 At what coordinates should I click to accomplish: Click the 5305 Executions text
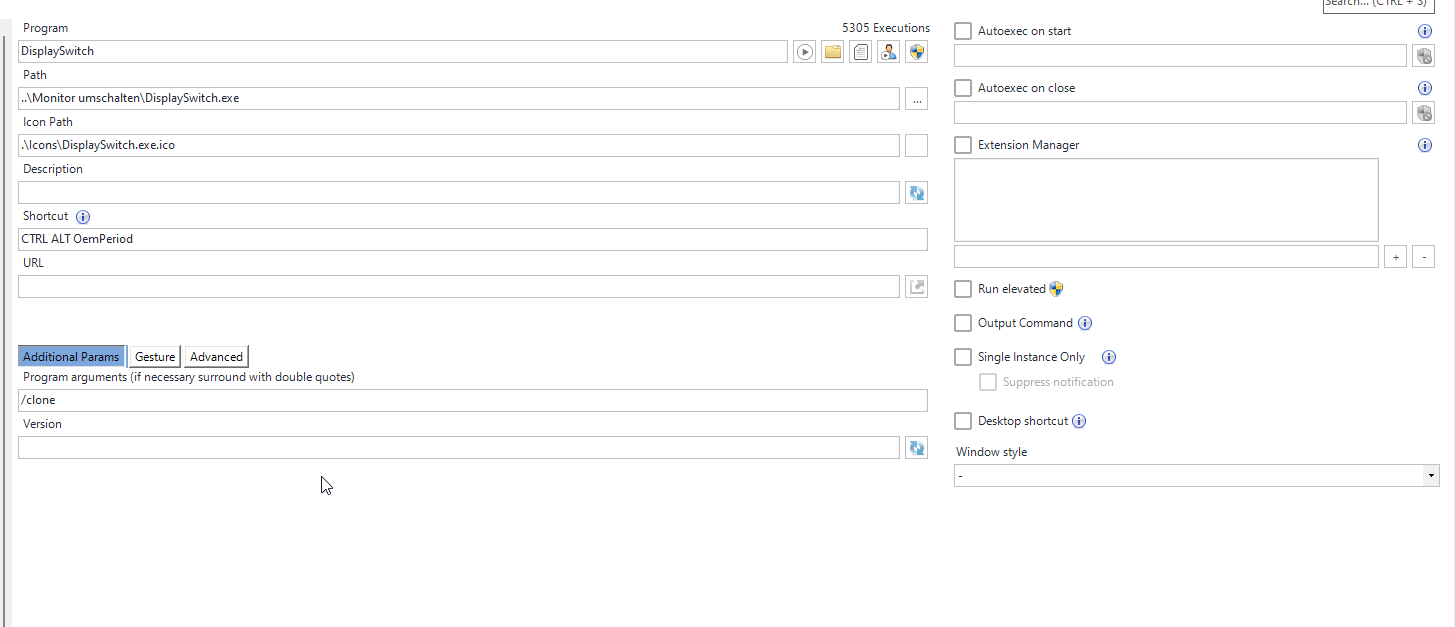point(886,28)
